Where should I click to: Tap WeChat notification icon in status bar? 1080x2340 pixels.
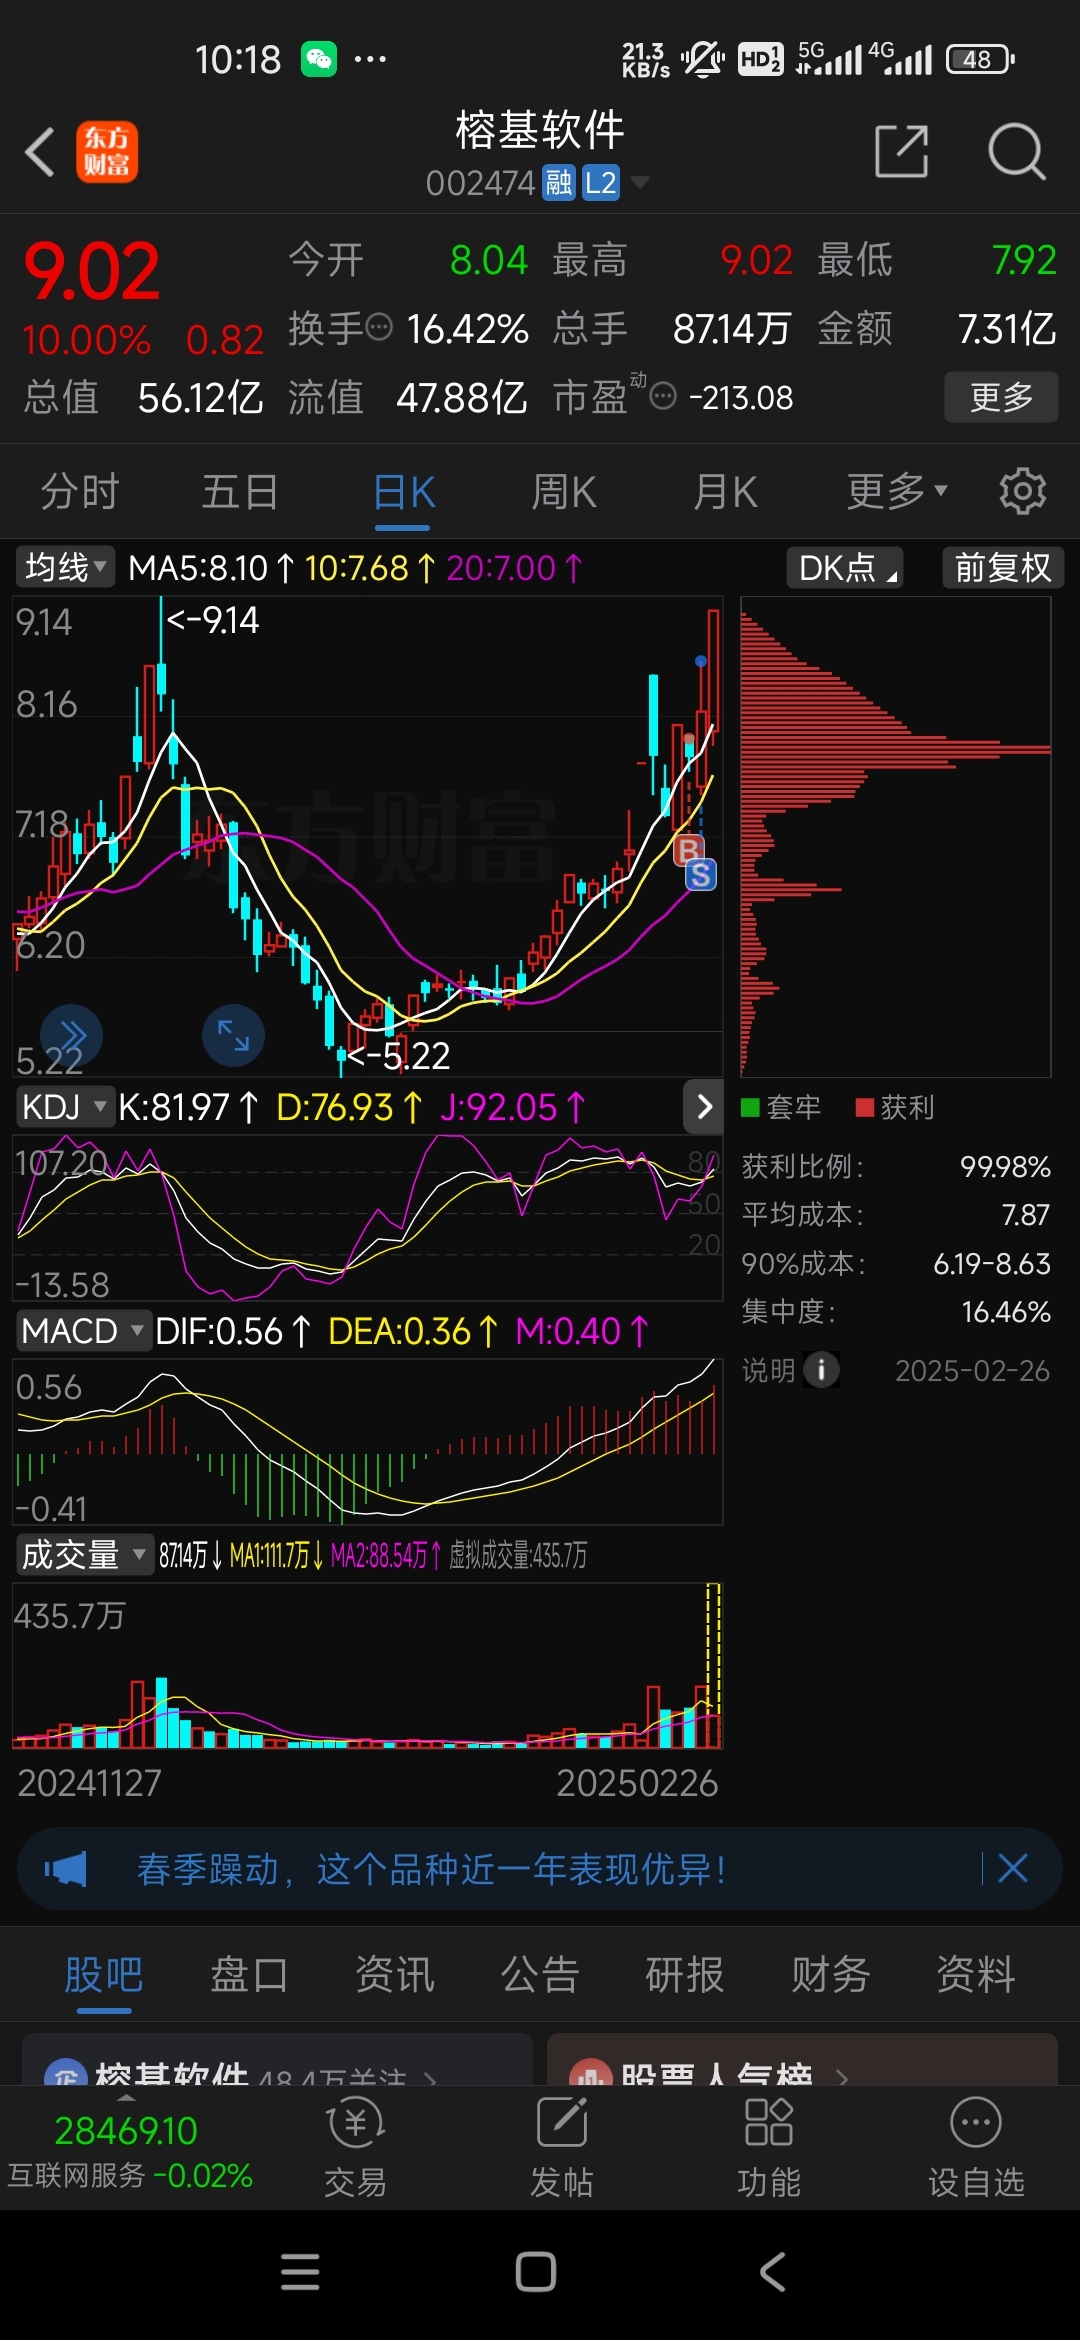tap(319, 59)
